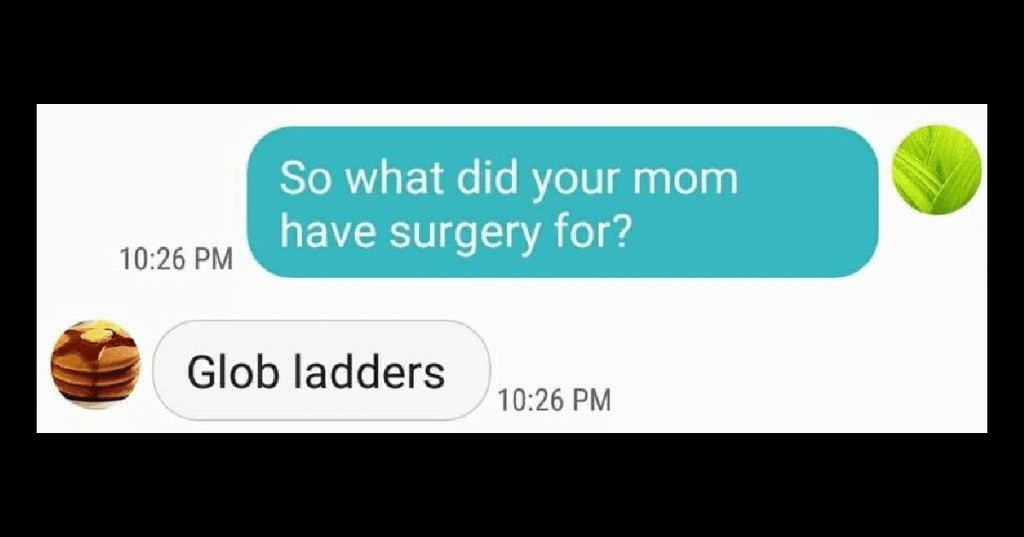The width and height of the screenshot is (1024, 537).
Task: Select the teal outgoing message bubble
Action: pyautogui.click(x=564, y=202)
